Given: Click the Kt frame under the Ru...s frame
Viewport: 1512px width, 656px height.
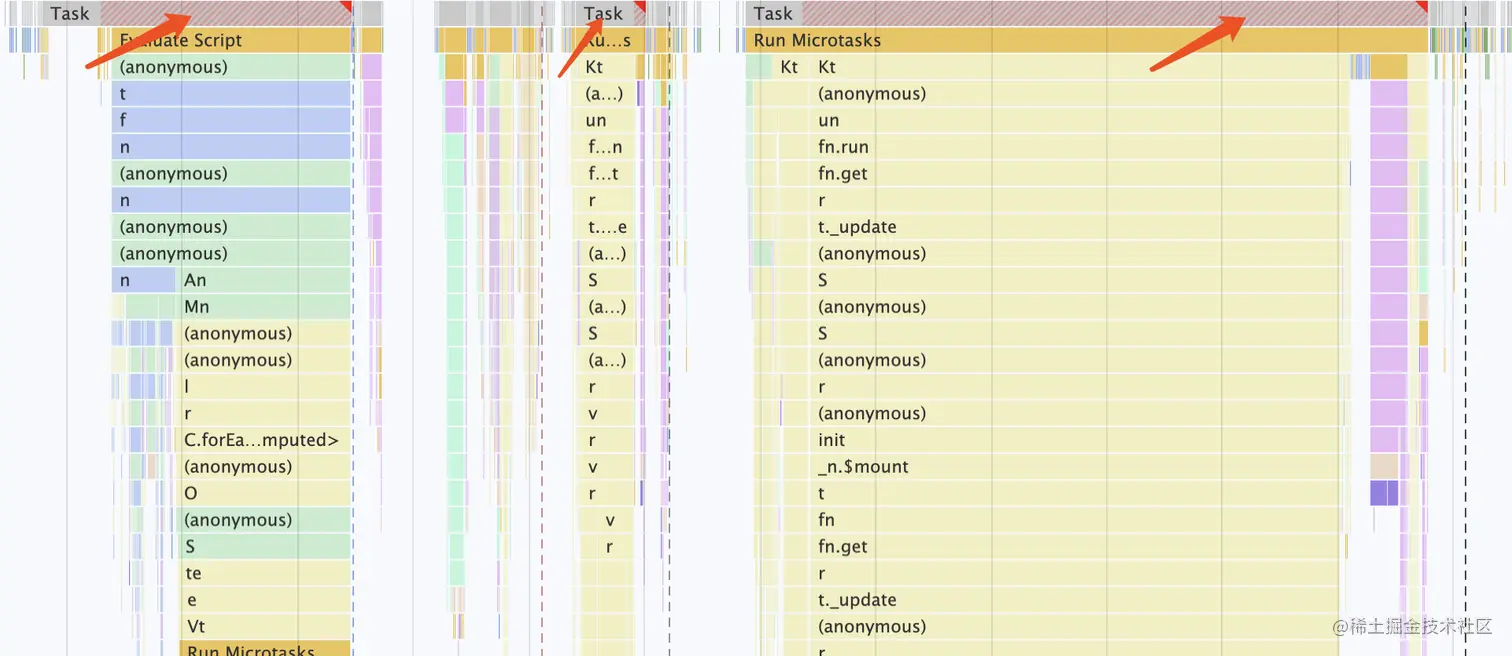Looking at the screenshot, I should (x=606, y=67).
